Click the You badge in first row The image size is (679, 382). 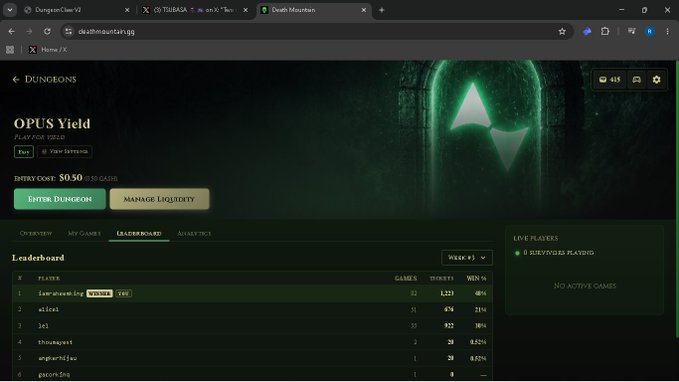point(123,294)
